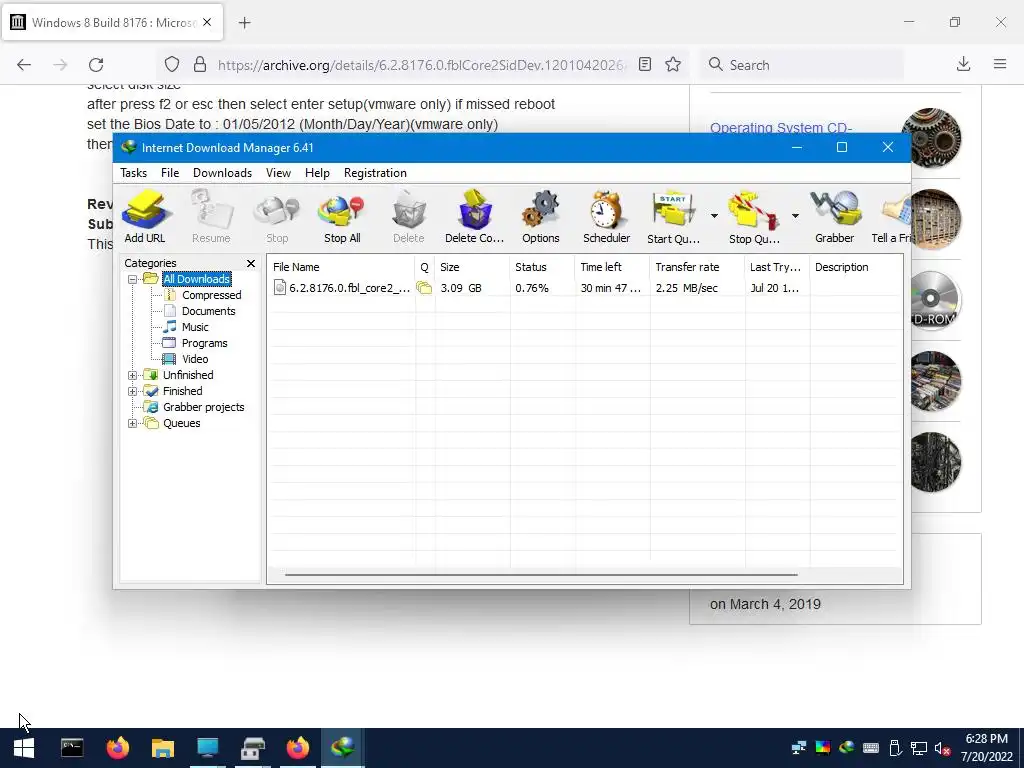This screenshot has height=768, width=1024.
Task: Open Stop Queue dropdown arrow
Action: [795, 216]
